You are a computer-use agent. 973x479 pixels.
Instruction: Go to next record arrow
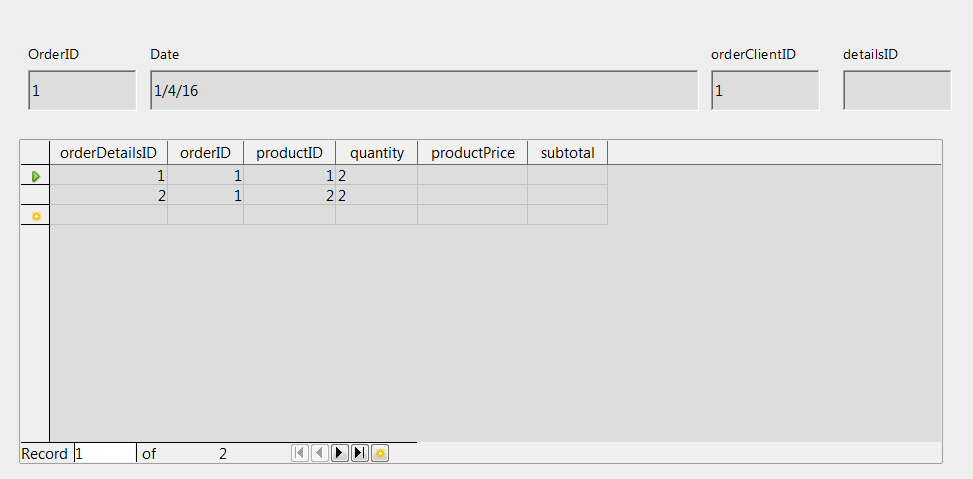340,453
